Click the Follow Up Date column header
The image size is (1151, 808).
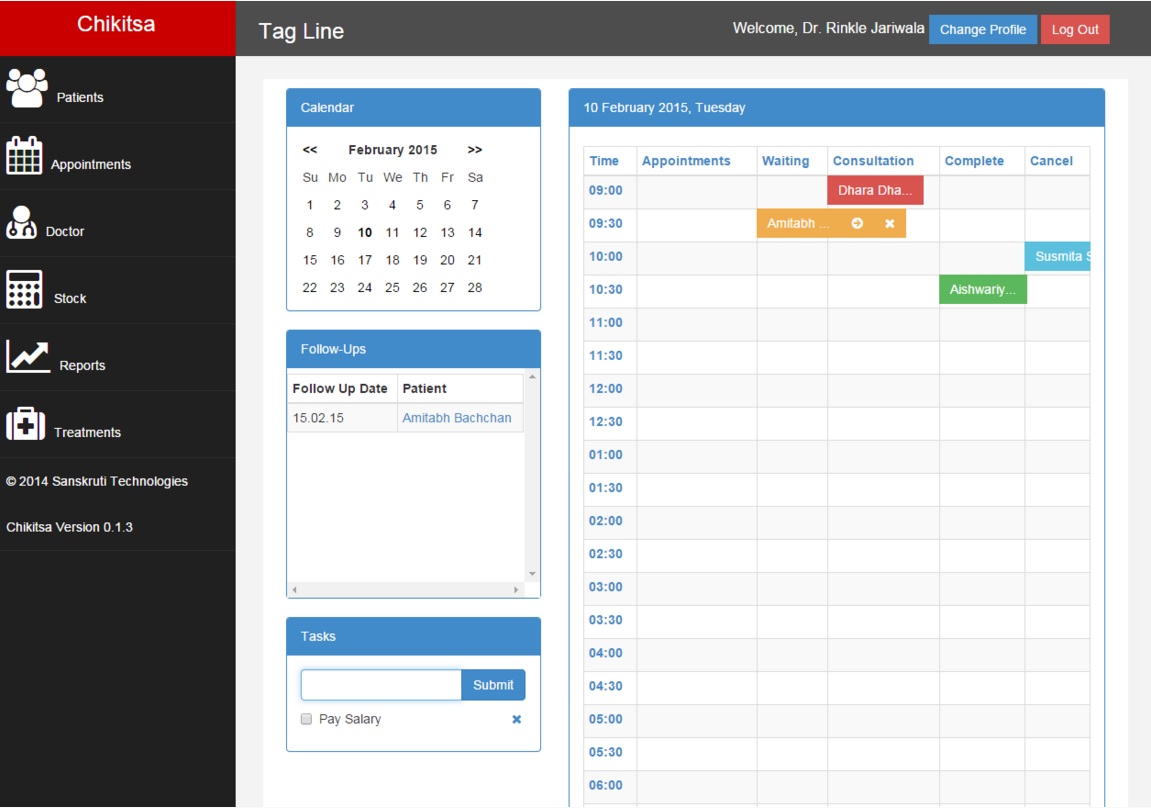[x=340, y=388]
